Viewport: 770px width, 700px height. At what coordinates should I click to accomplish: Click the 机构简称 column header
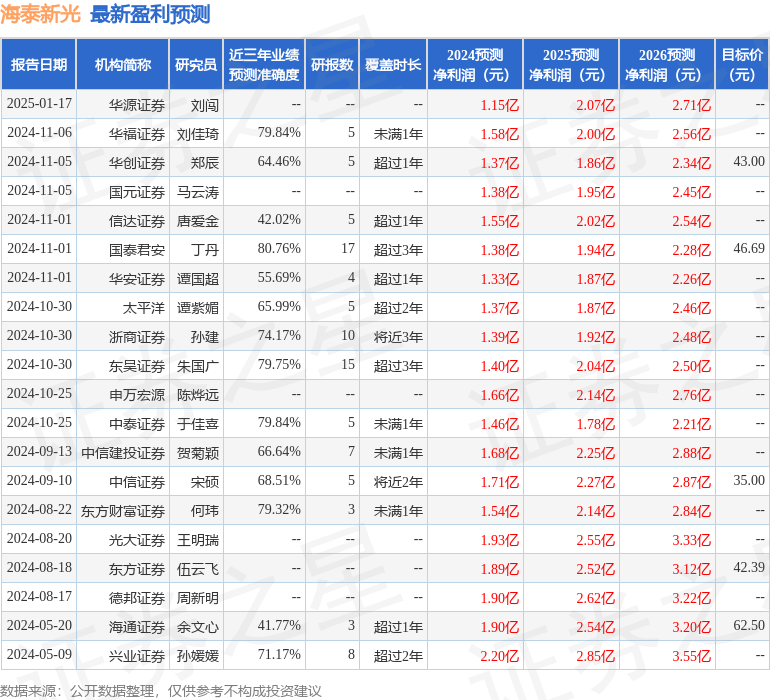point(123,65)
